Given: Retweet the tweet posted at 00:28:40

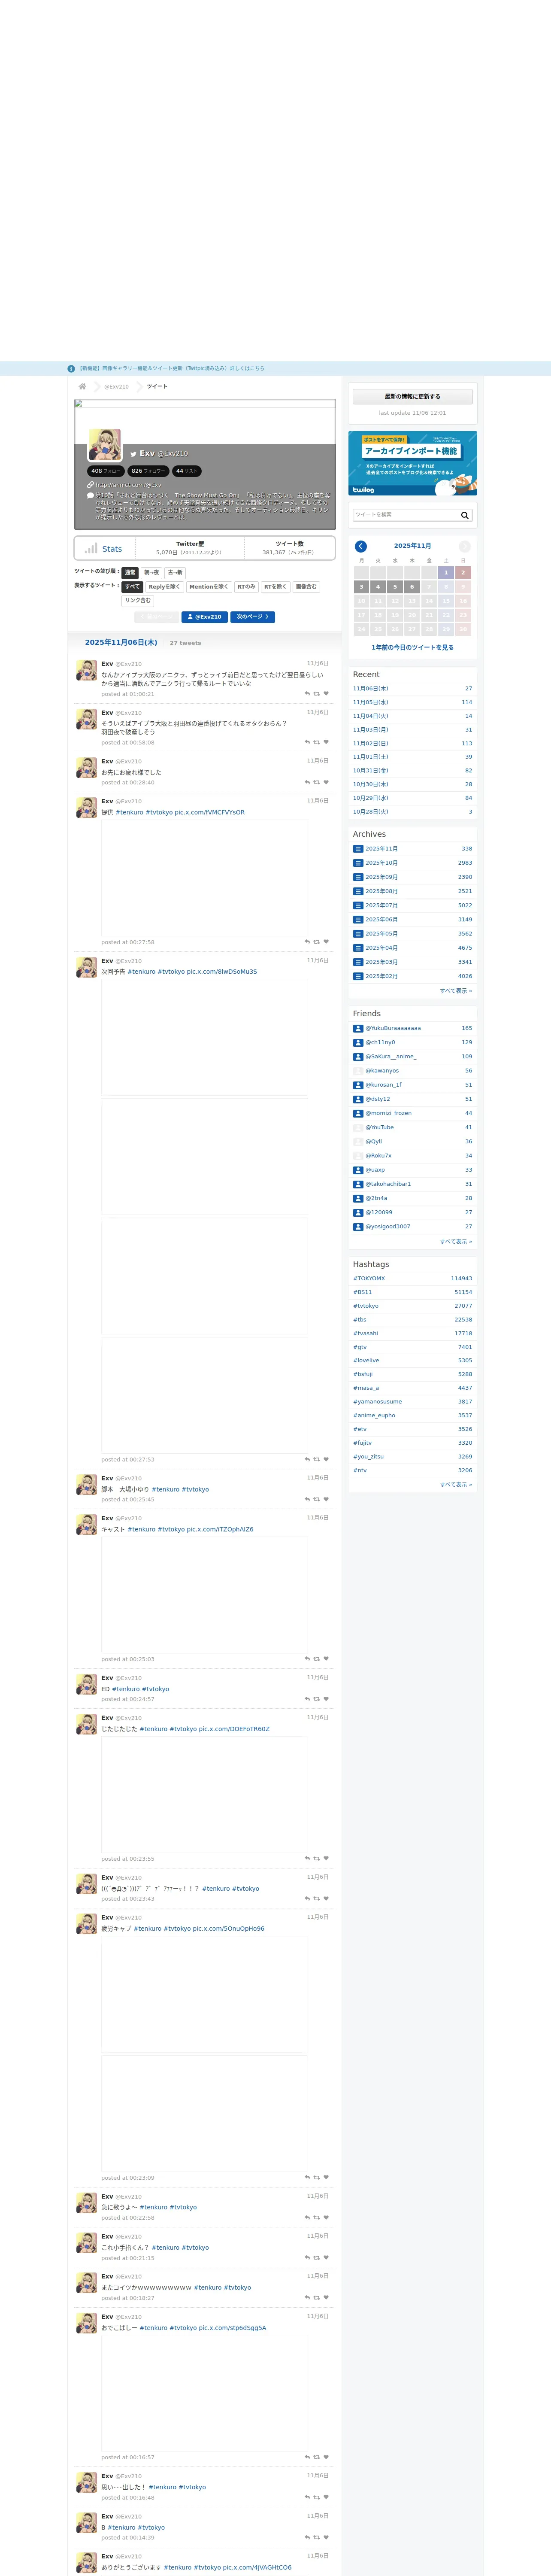Looking at the screenshot, I should pos(317,782).
